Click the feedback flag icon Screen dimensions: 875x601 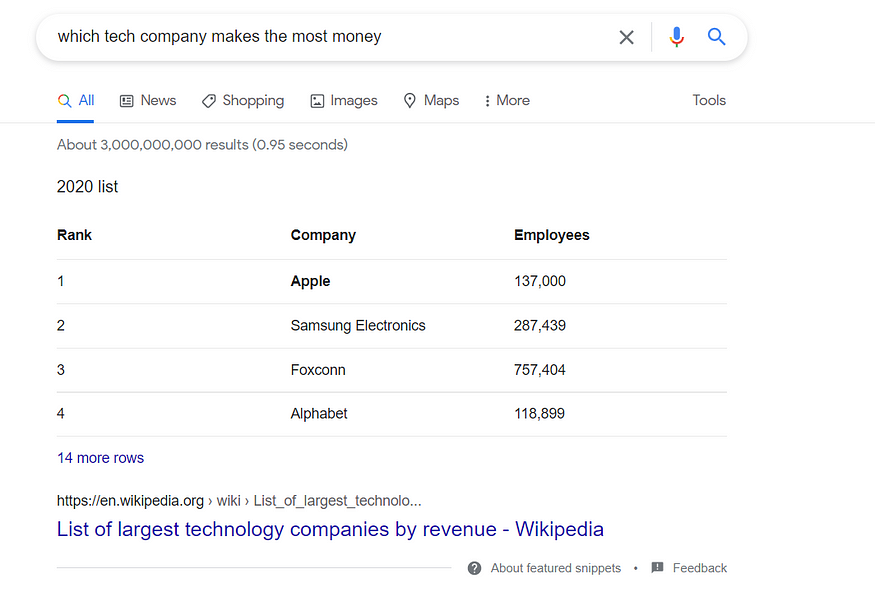(x=657, y=568)
